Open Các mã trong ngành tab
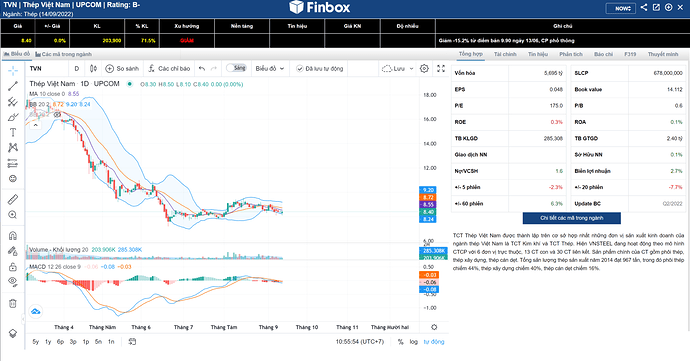This screenshot has height=361, width=690. tap(63, 54)
